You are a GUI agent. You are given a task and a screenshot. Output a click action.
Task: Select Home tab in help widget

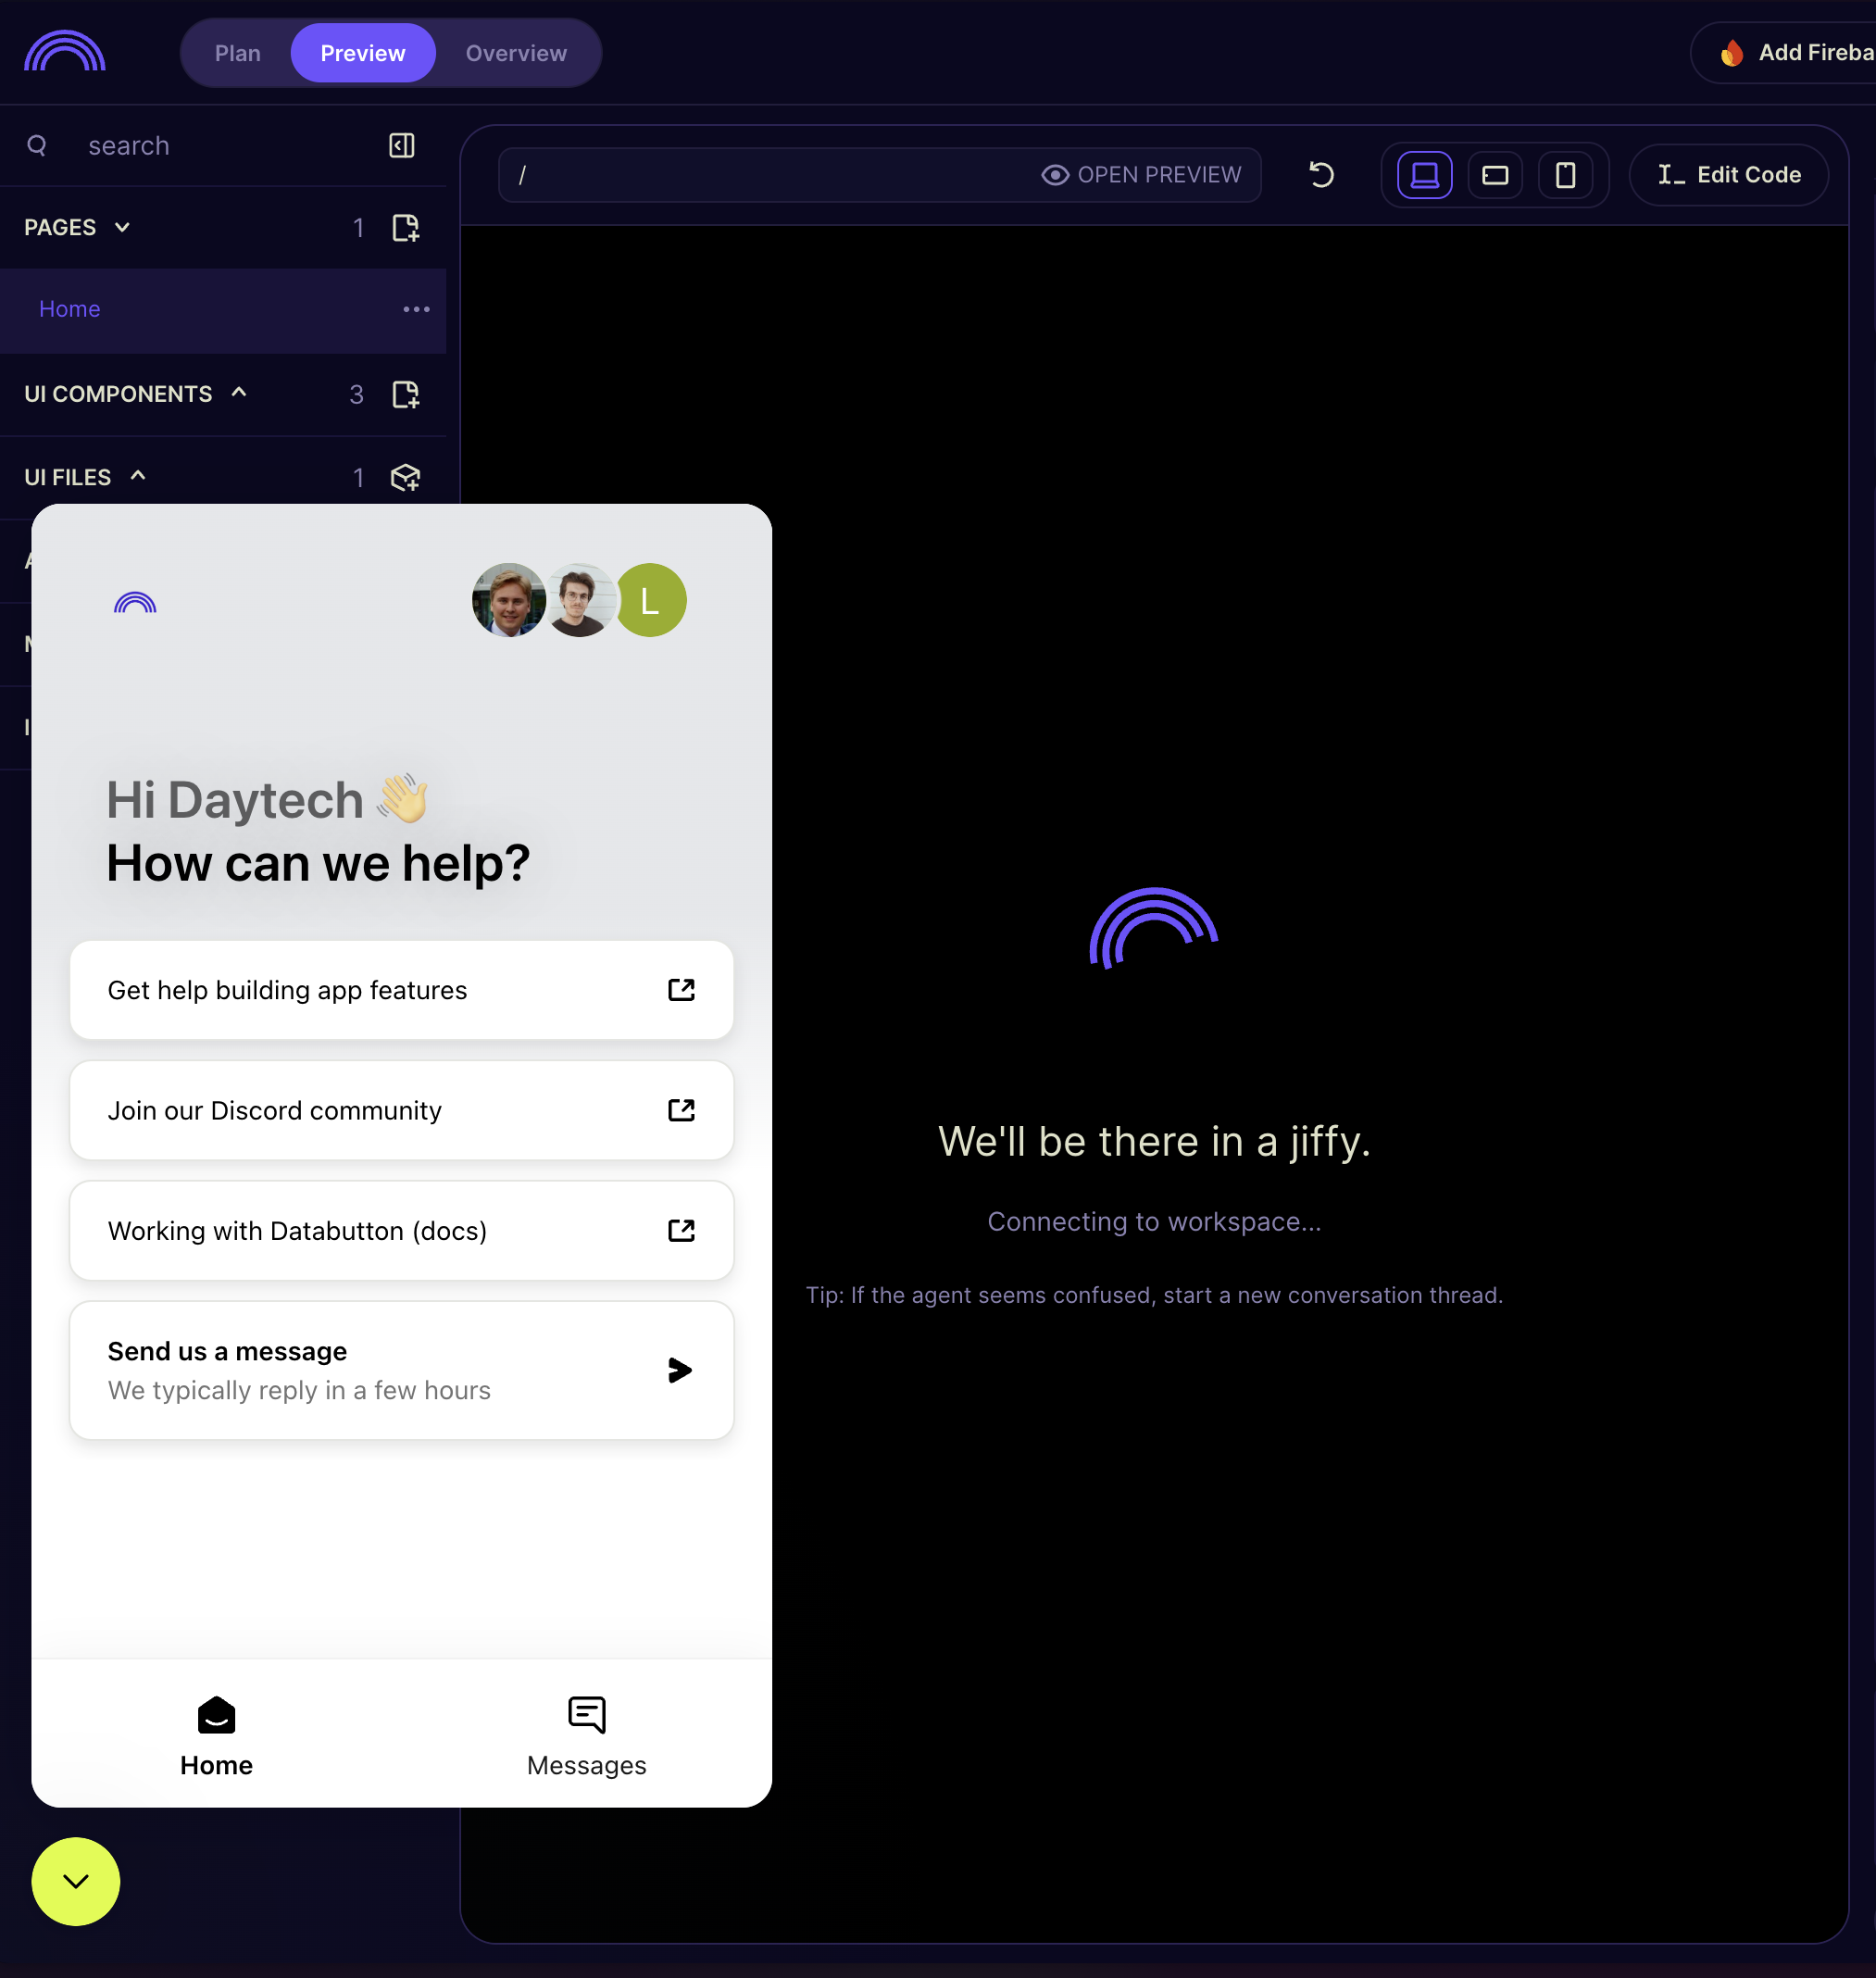[x=216, y=1736]
